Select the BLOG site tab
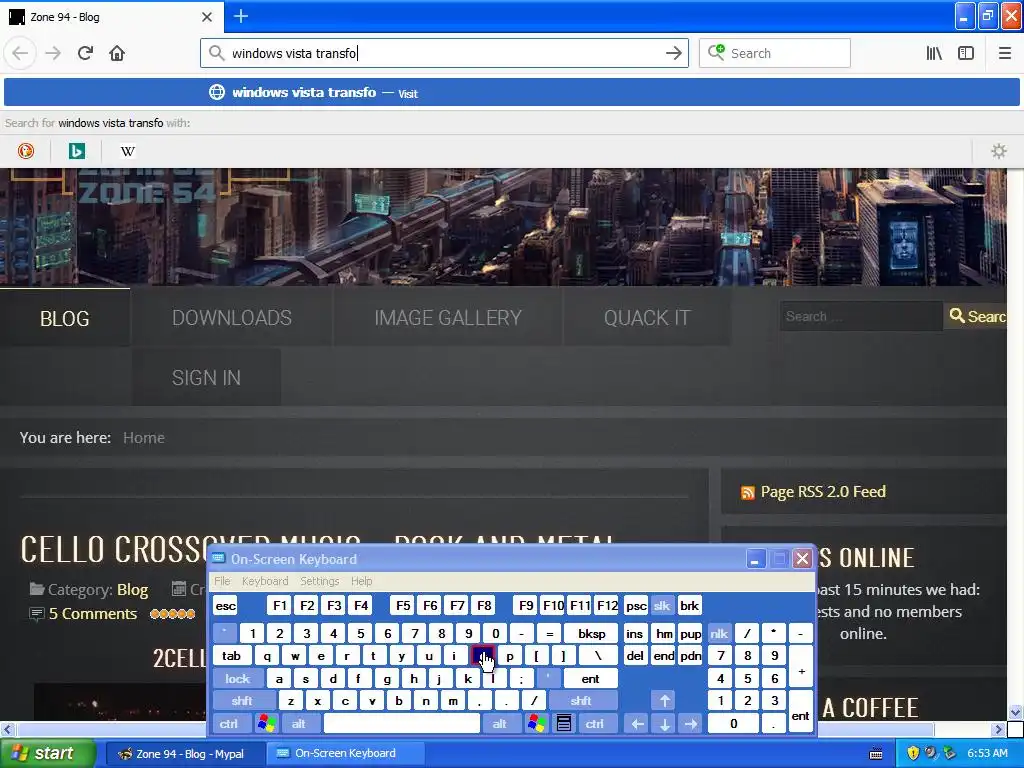The height and width of the screenshot is (768, 1024). pos(65,318)
